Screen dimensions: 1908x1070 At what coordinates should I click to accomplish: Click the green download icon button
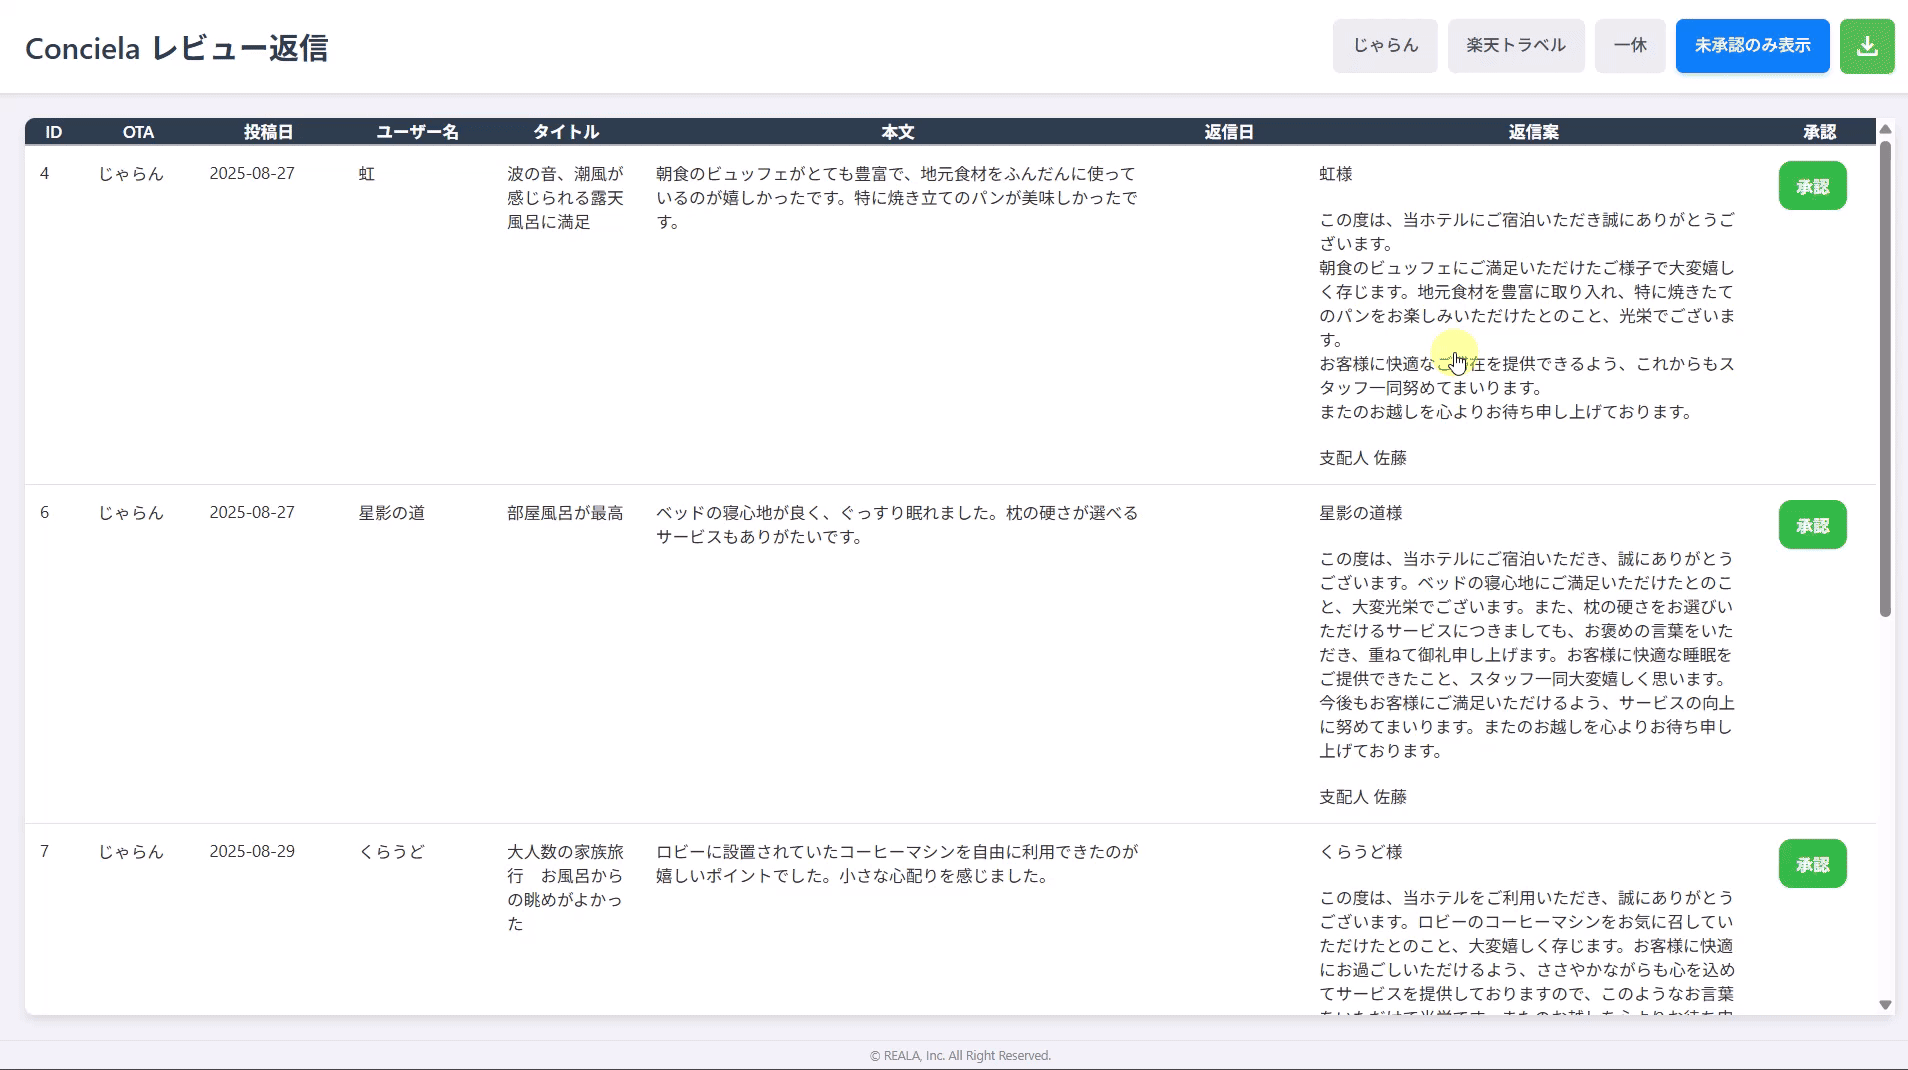1866,46
